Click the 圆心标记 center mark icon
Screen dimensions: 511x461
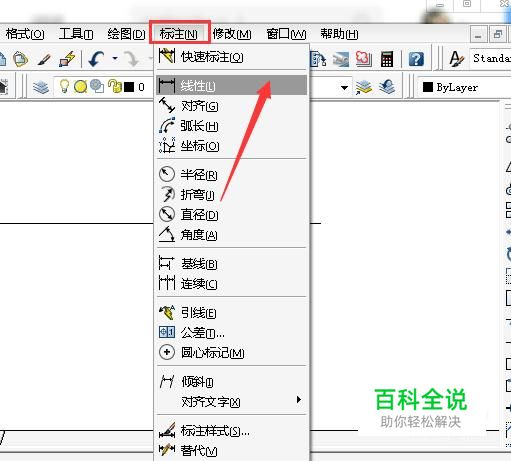click(x=167, y=352)
